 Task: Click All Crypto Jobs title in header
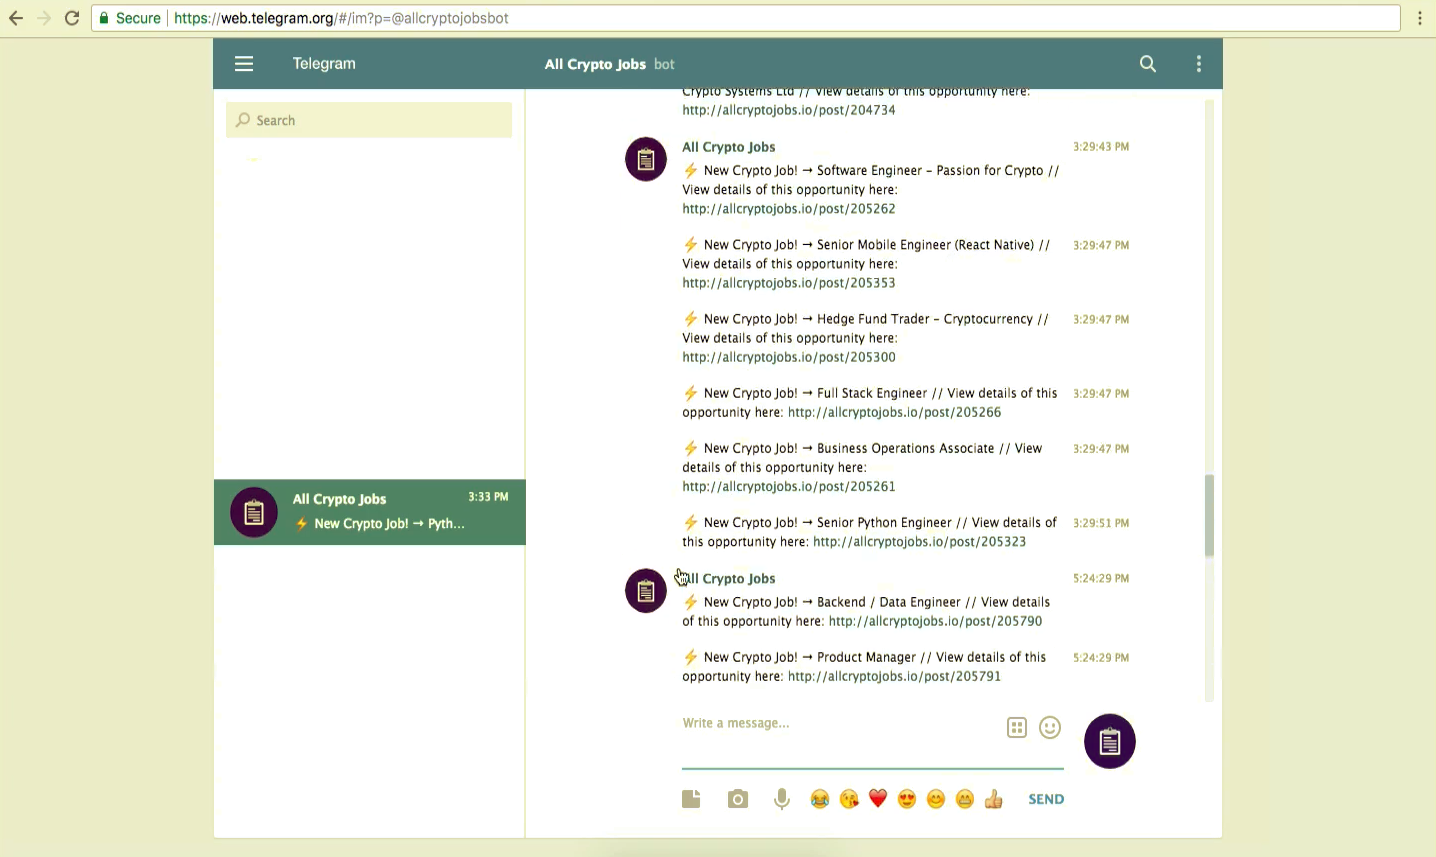[x=595, y=64]
